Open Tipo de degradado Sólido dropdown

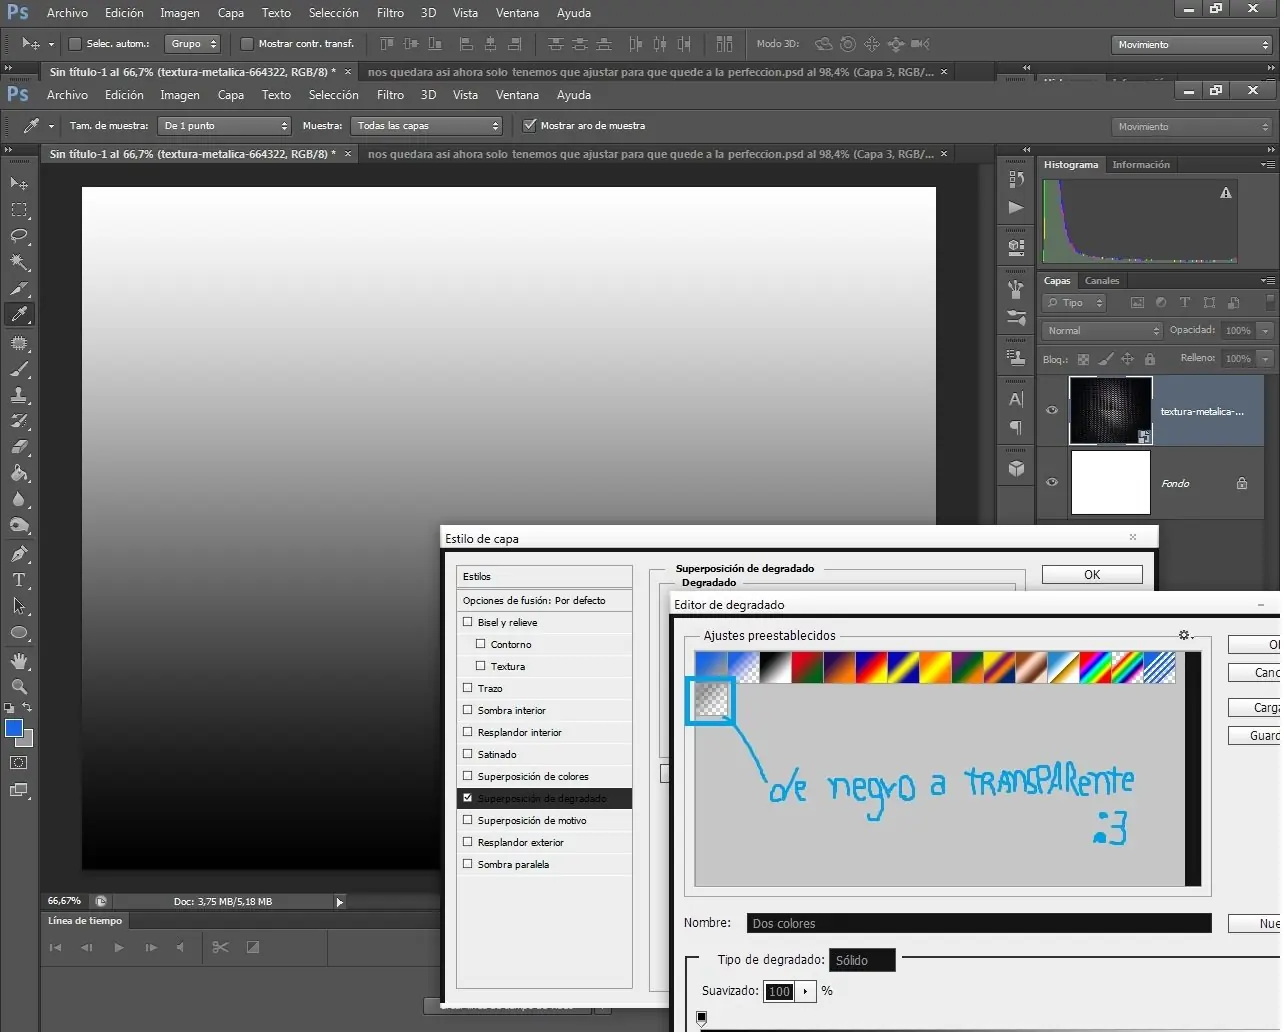pyautogui.click(x=862, y=960)
